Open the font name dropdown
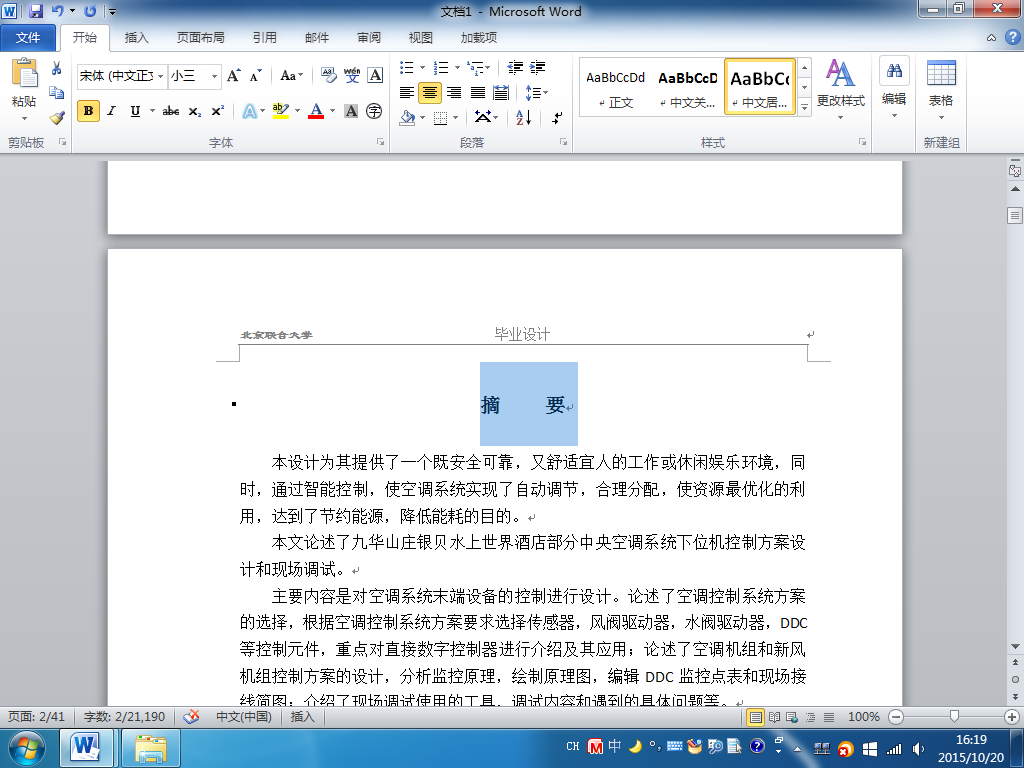The image size is (1024, 768). coord(161,76)
